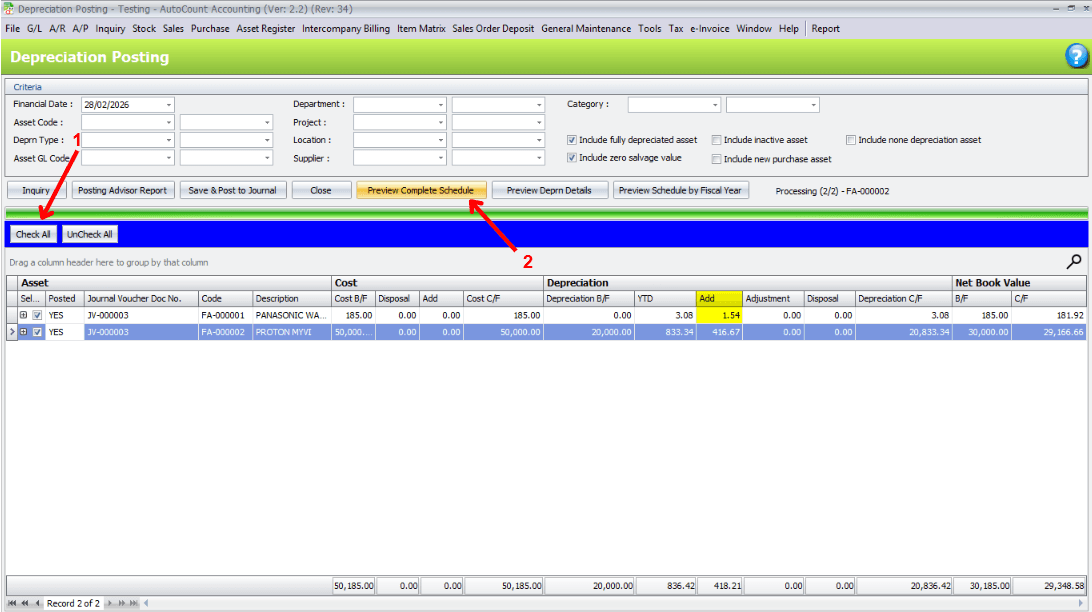Jump to first record using navigator icon
This screenshot has width=1092, height=612.
pos(12,603)
